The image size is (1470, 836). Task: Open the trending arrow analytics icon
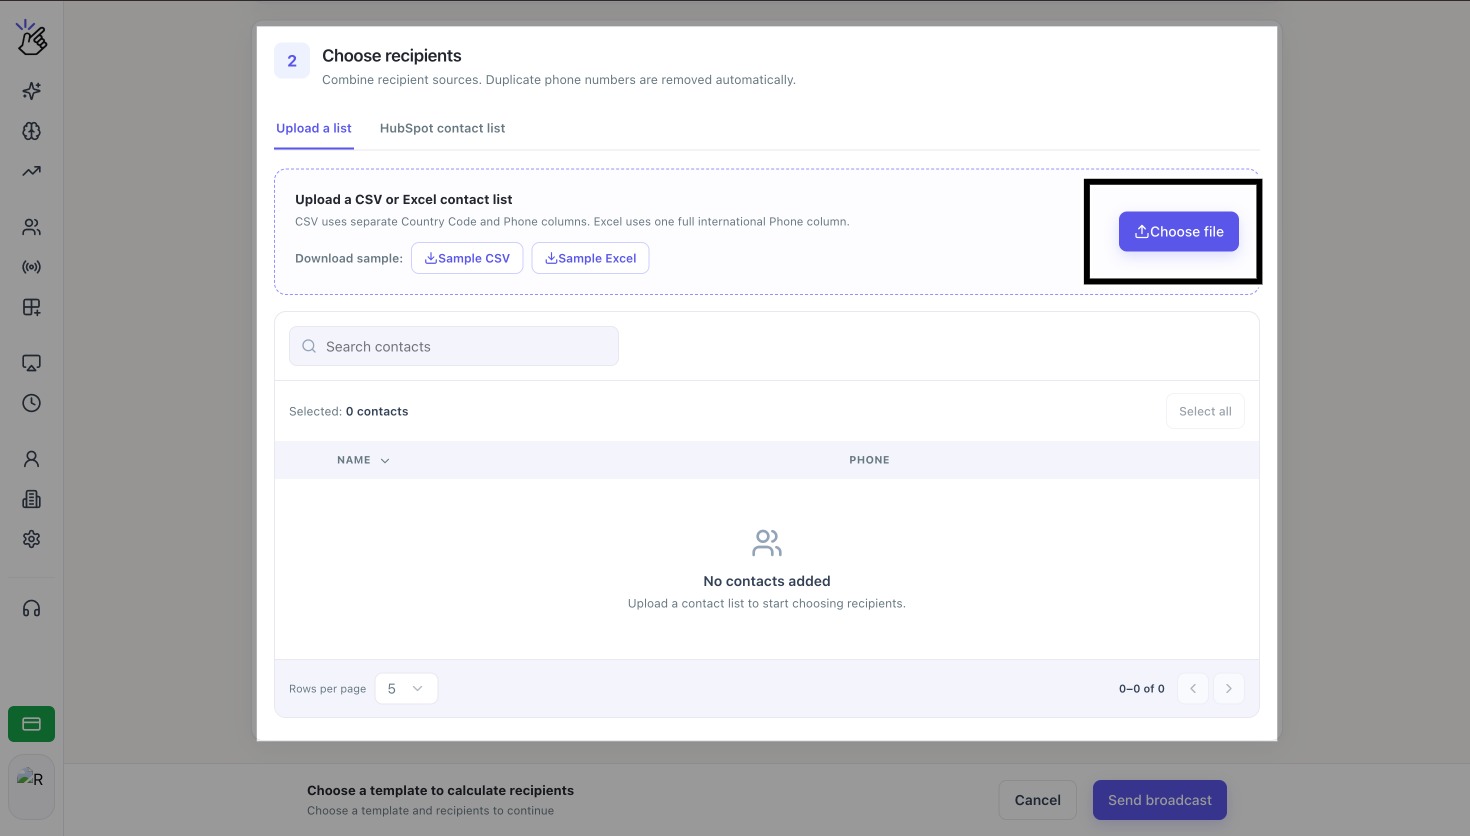click(x=32, y=171)
